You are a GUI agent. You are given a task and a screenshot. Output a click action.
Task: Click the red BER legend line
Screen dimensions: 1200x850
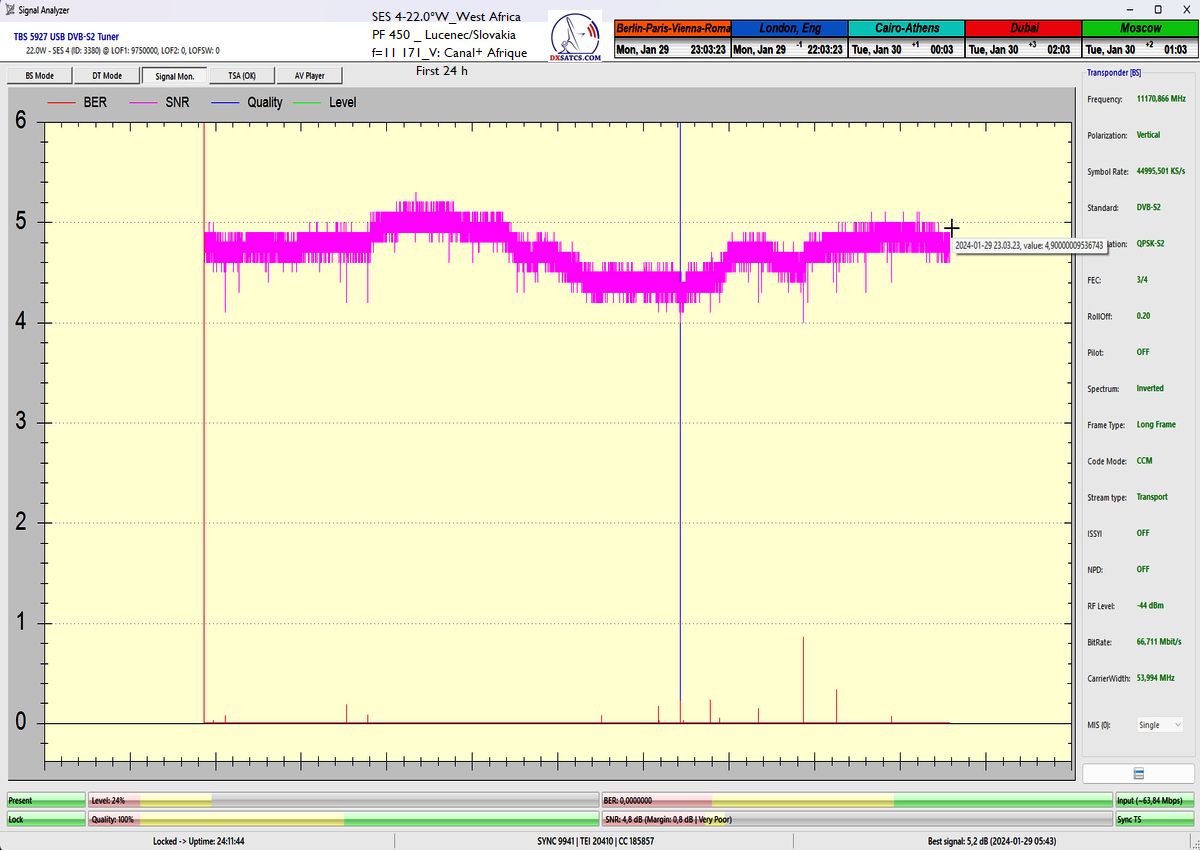pos(62,103)
